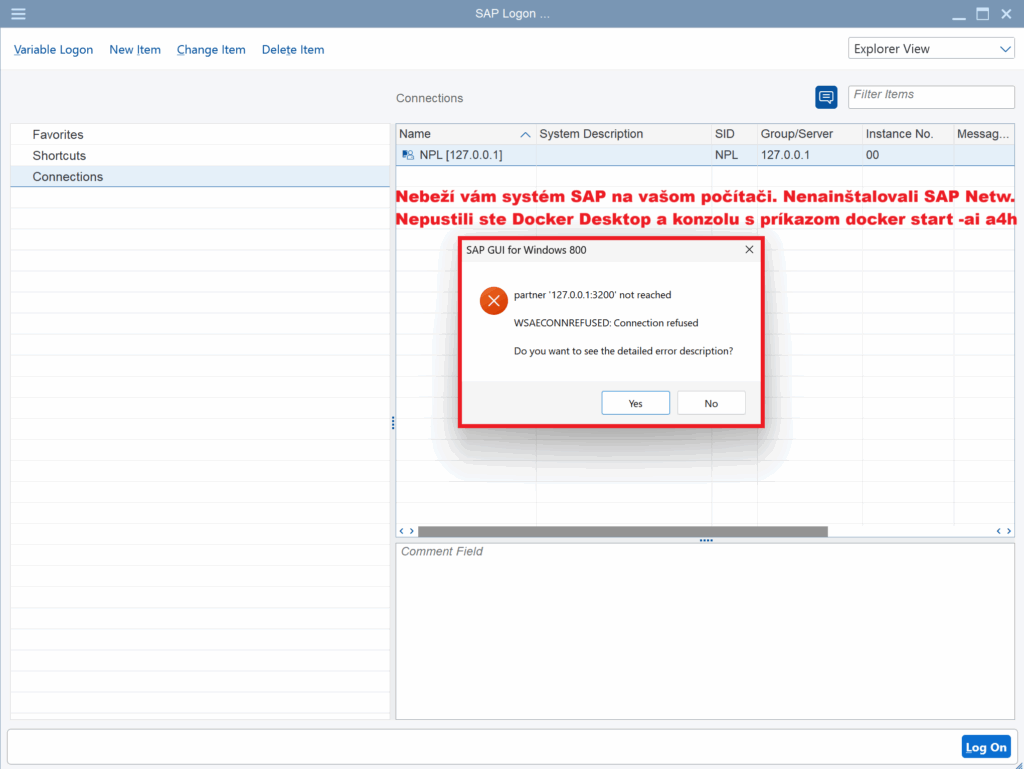Close the SAP Logon window
Image resolution: width=1024 pixels, height=769 pixels.
1006,14
